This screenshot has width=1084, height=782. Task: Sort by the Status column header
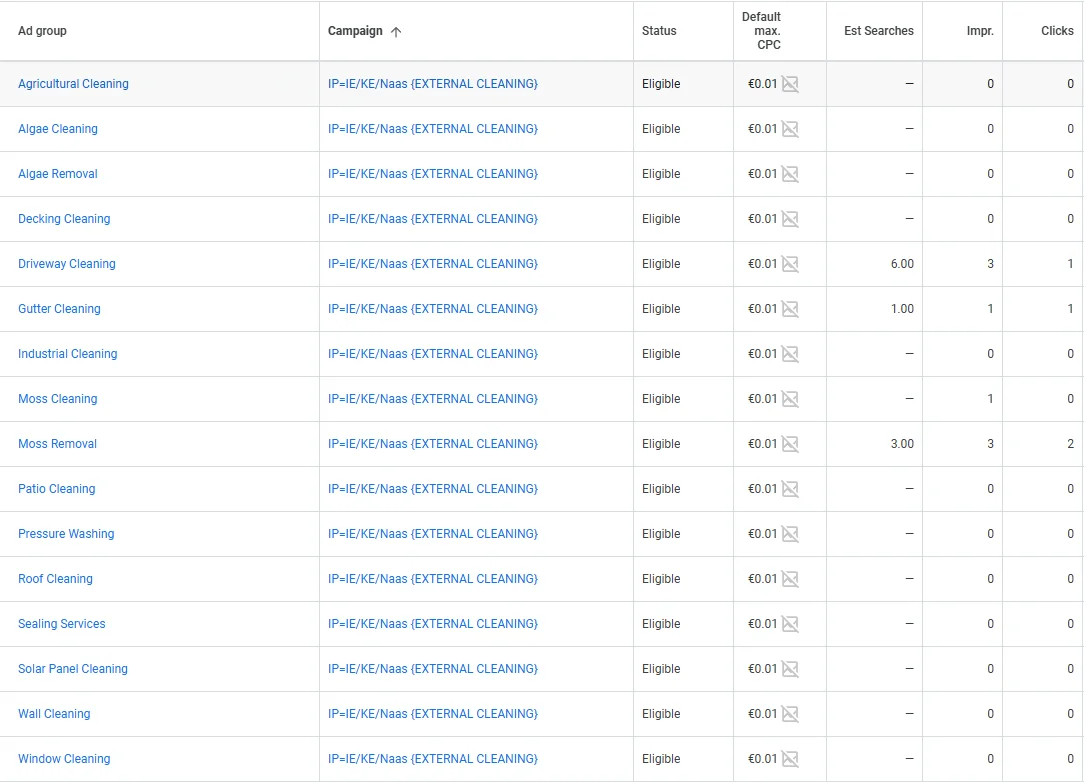[x=659, y=31]
